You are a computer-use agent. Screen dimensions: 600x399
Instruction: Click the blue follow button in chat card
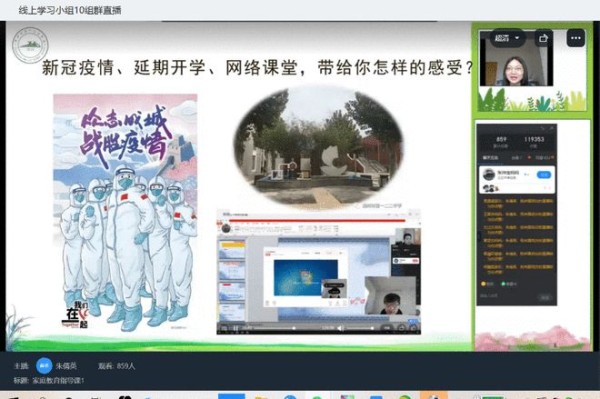[543, 175]
